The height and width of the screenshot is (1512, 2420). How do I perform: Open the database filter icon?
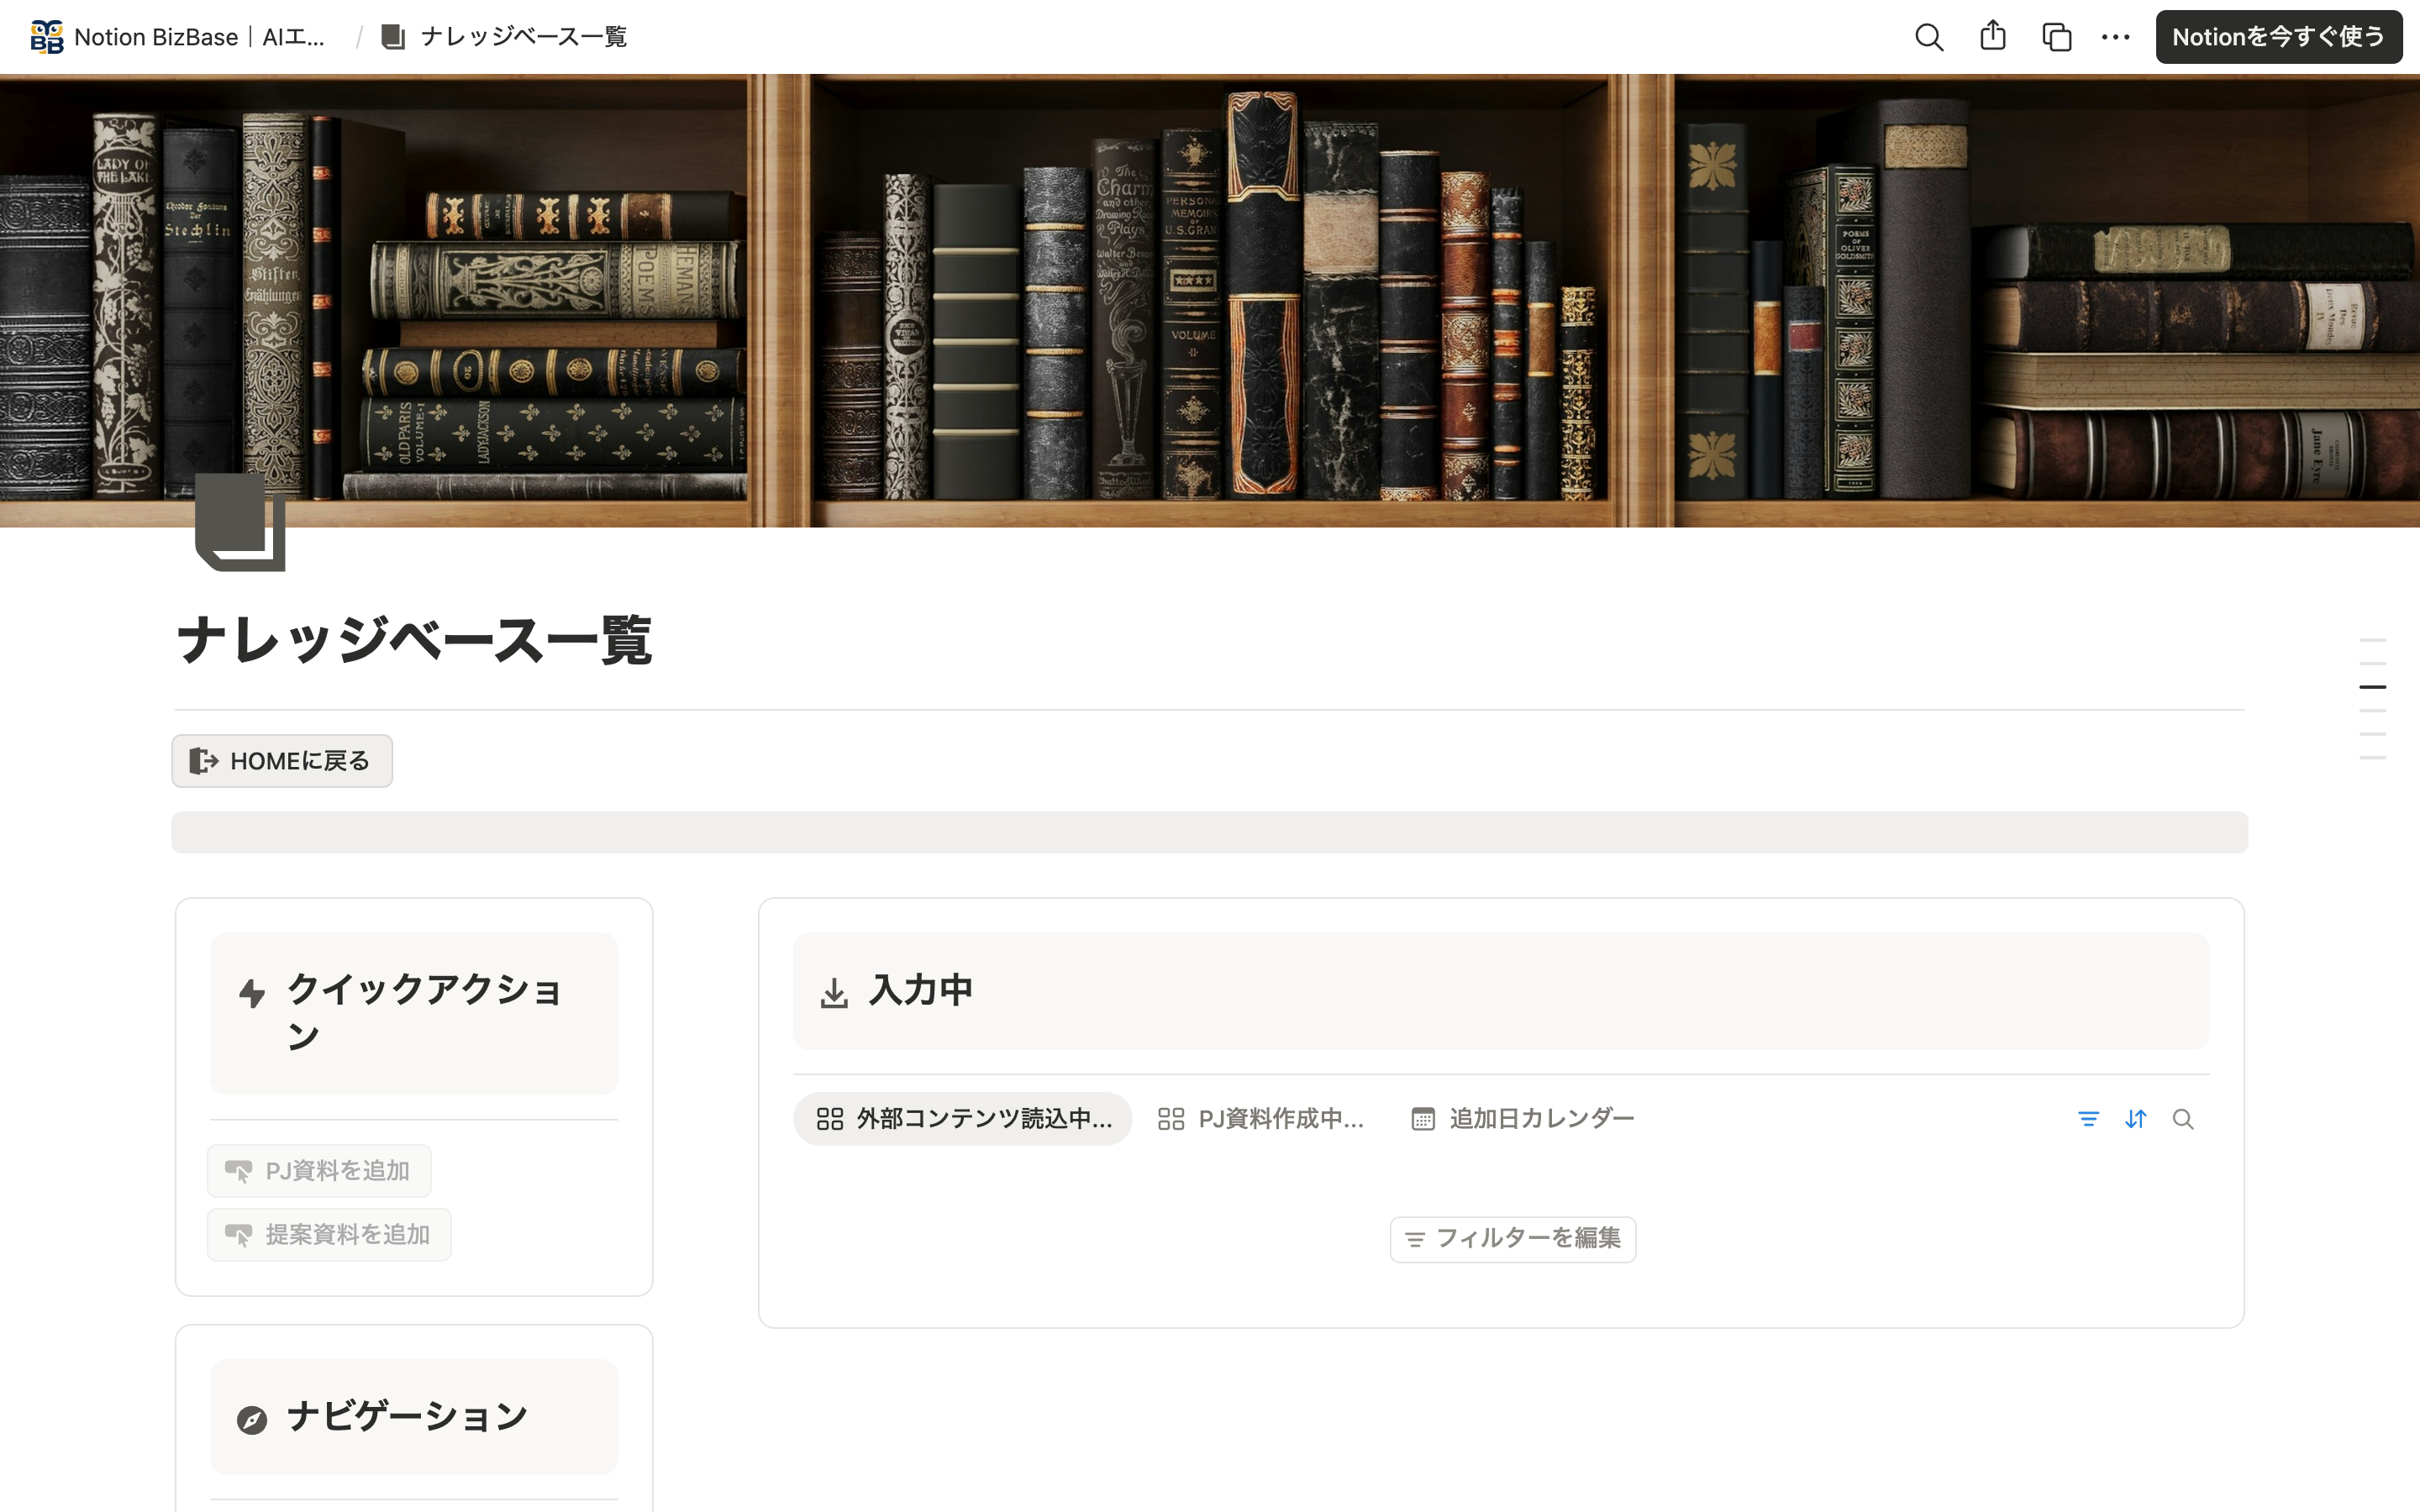click(x=2088, y=1119)
